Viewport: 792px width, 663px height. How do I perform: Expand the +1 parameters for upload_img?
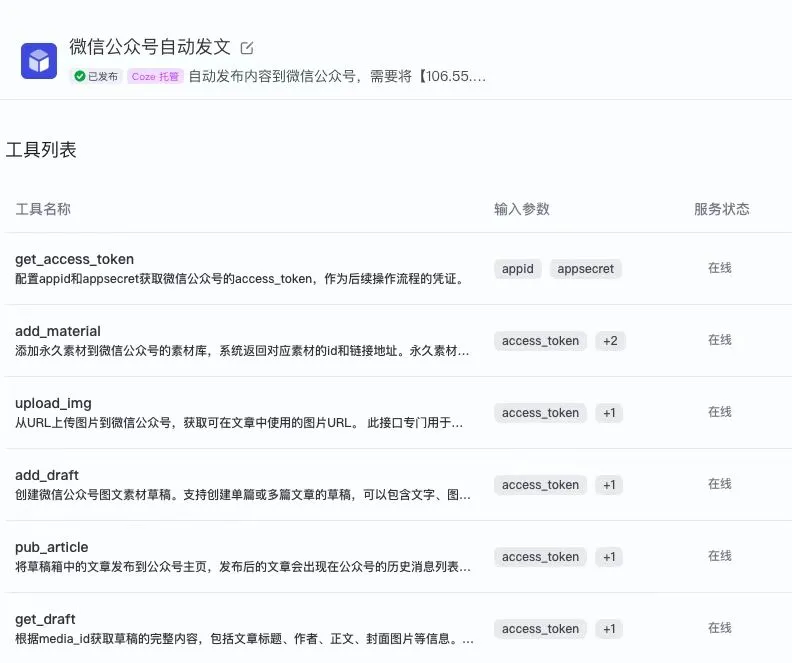[x=609, y=413]
